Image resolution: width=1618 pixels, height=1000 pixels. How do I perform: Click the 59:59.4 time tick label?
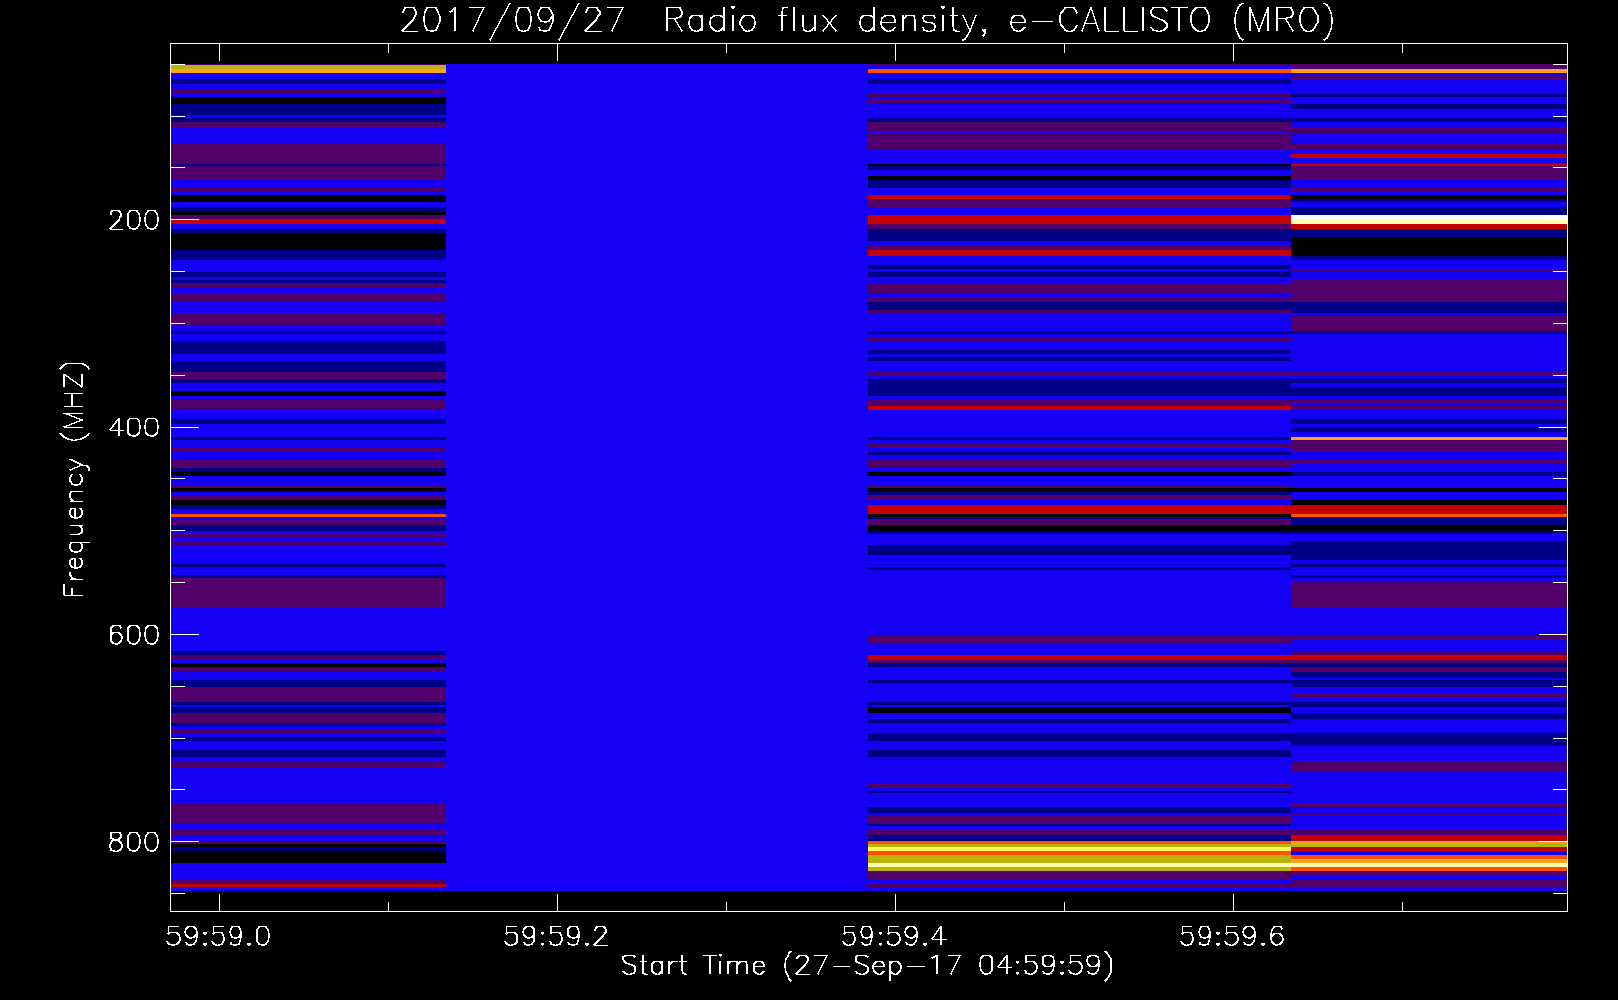[894, 936]
